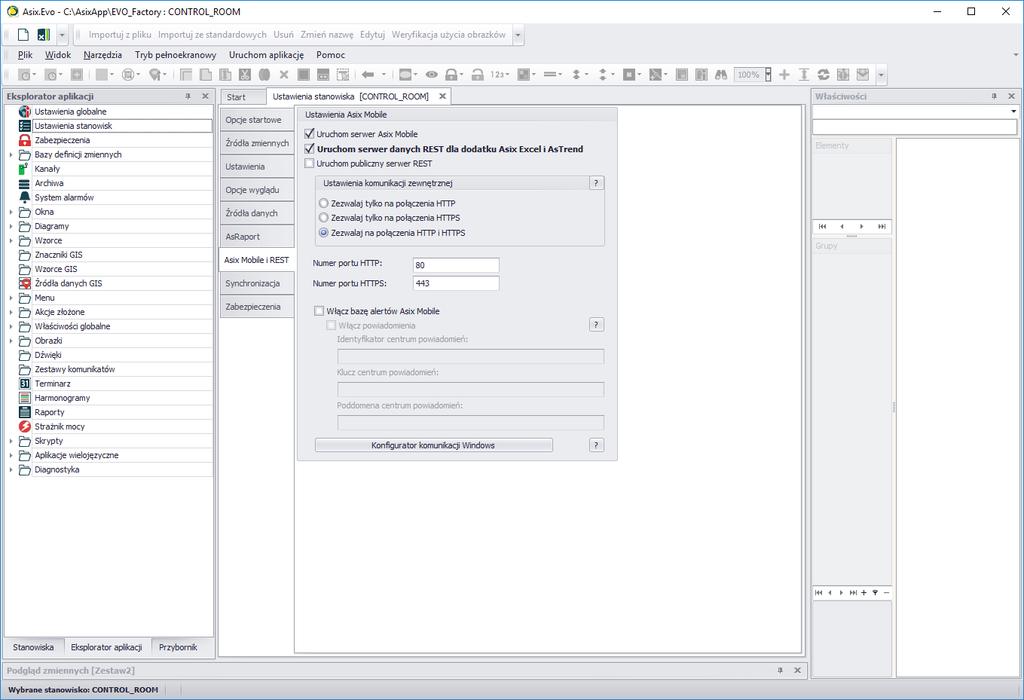Pin the Eksplorator aplikacji panel
This screenshot has width=1024, height=700.
188,96
